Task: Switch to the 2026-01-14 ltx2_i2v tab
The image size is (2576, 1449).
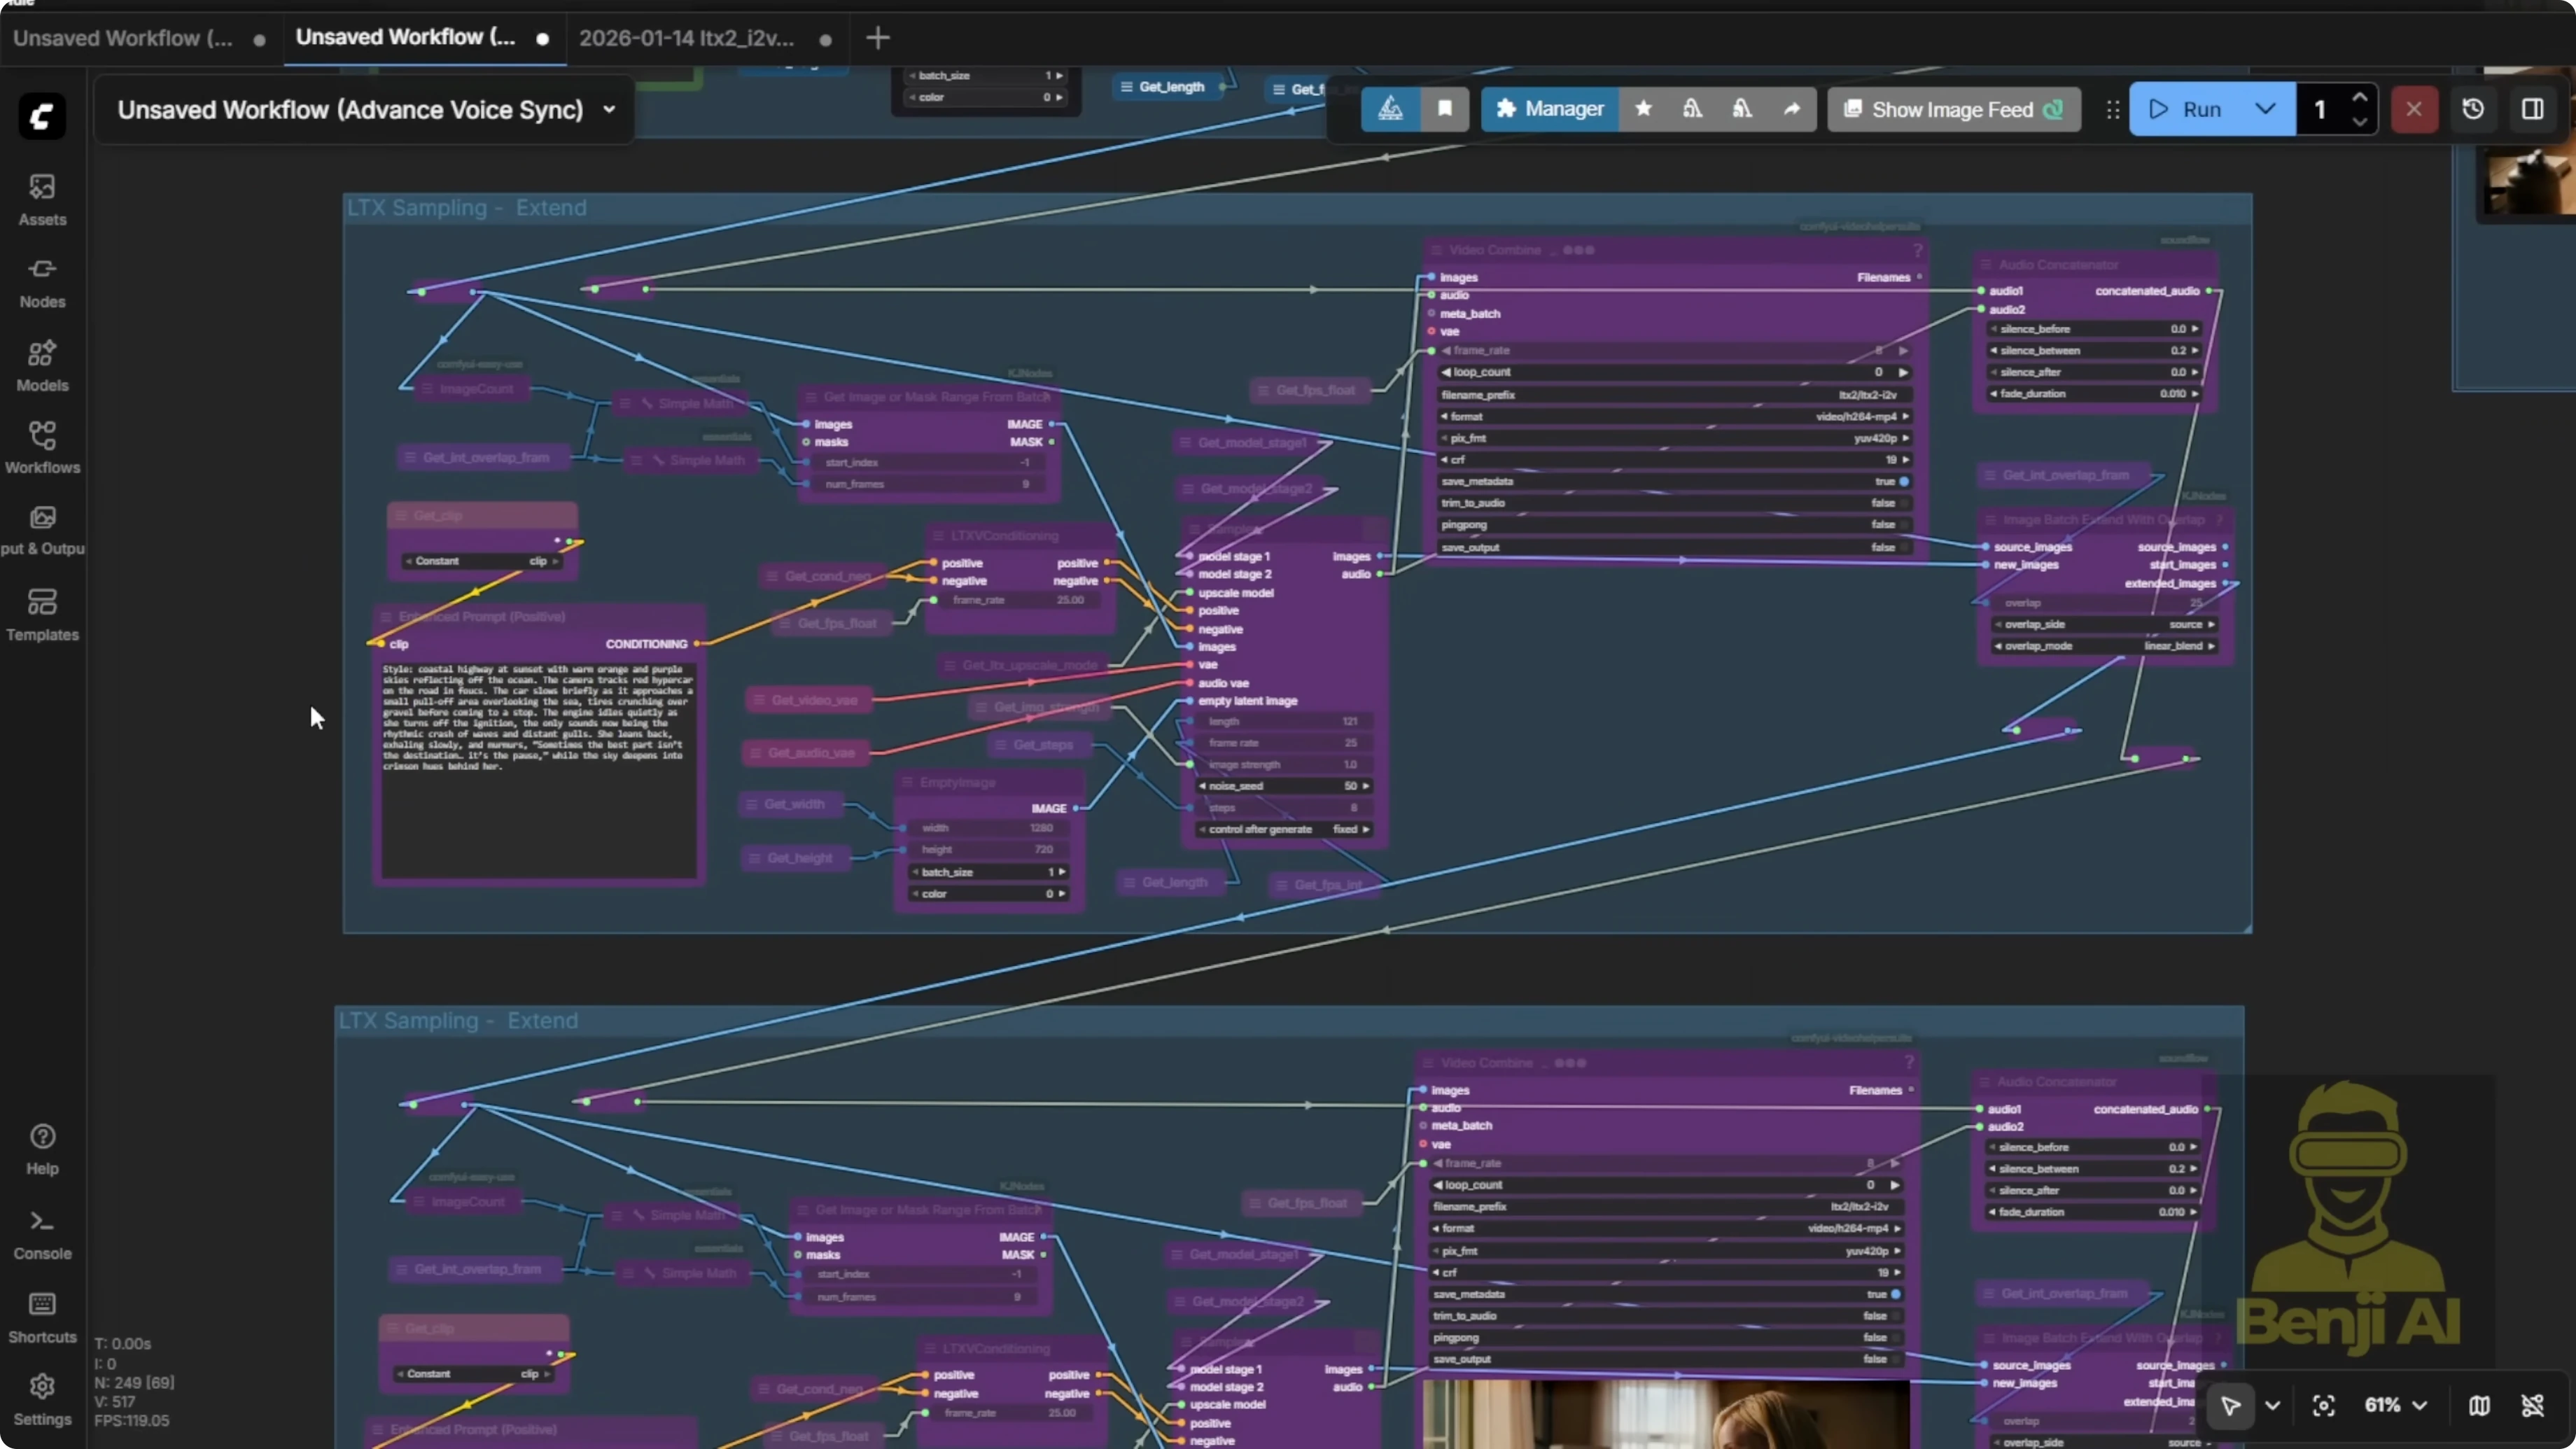Action: 686,38
